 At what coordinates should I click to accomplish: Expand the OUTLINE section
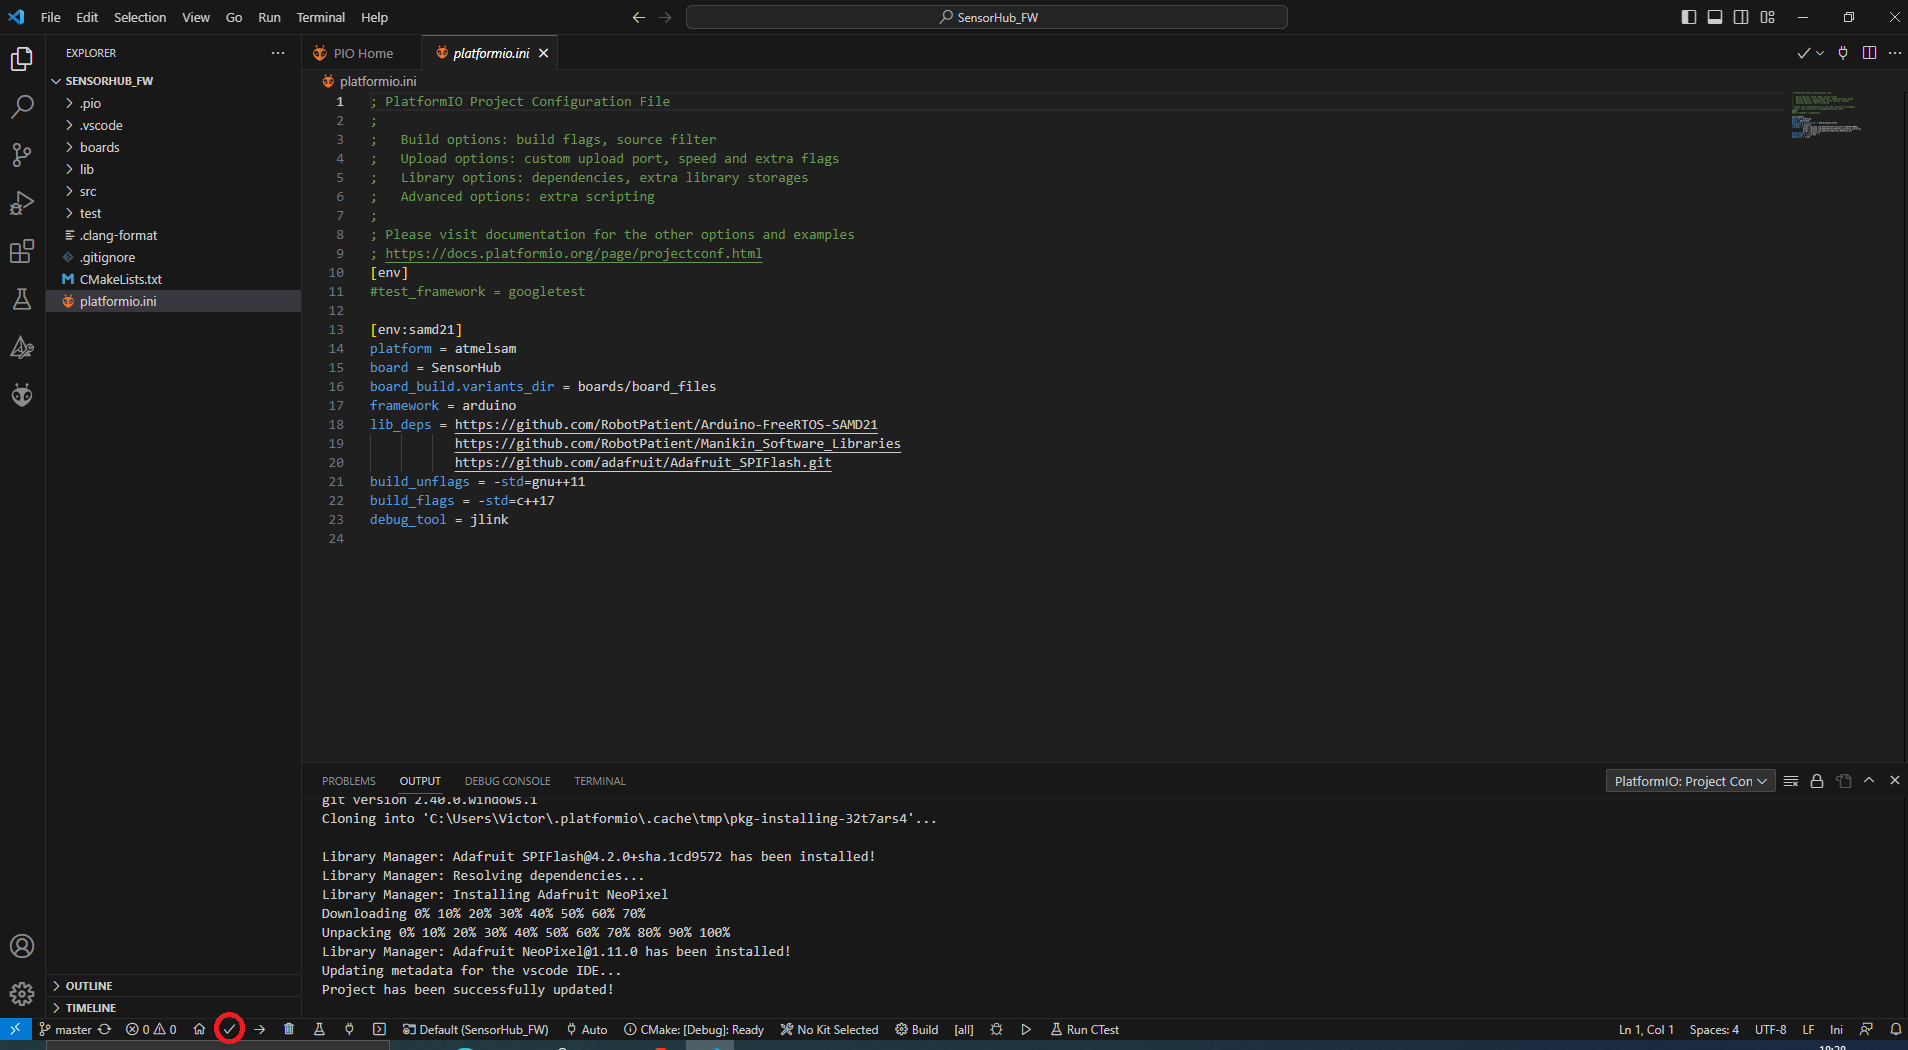click(x=89, y=986)
